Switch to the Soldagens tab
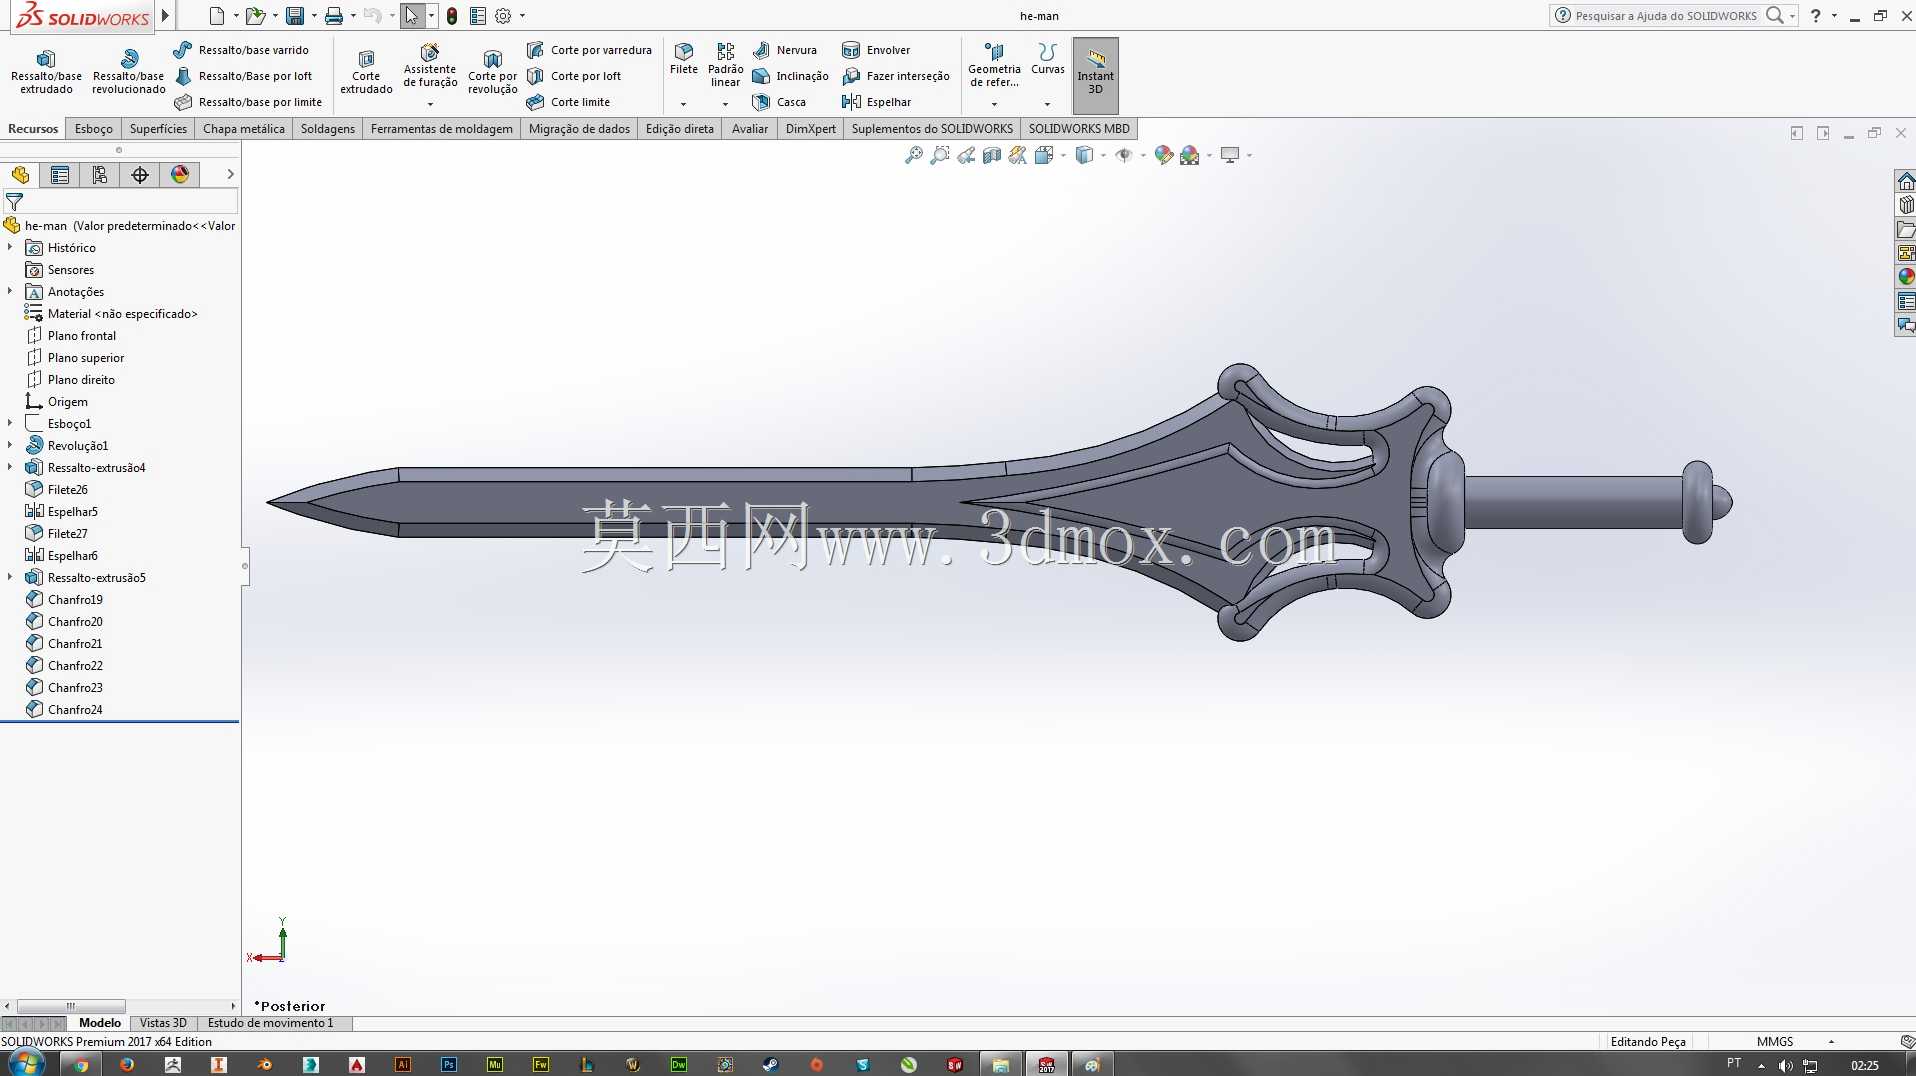Image resolution: width=1916 pixels, height=1076 pixels. pyautogui.click(x=328, y=128)
